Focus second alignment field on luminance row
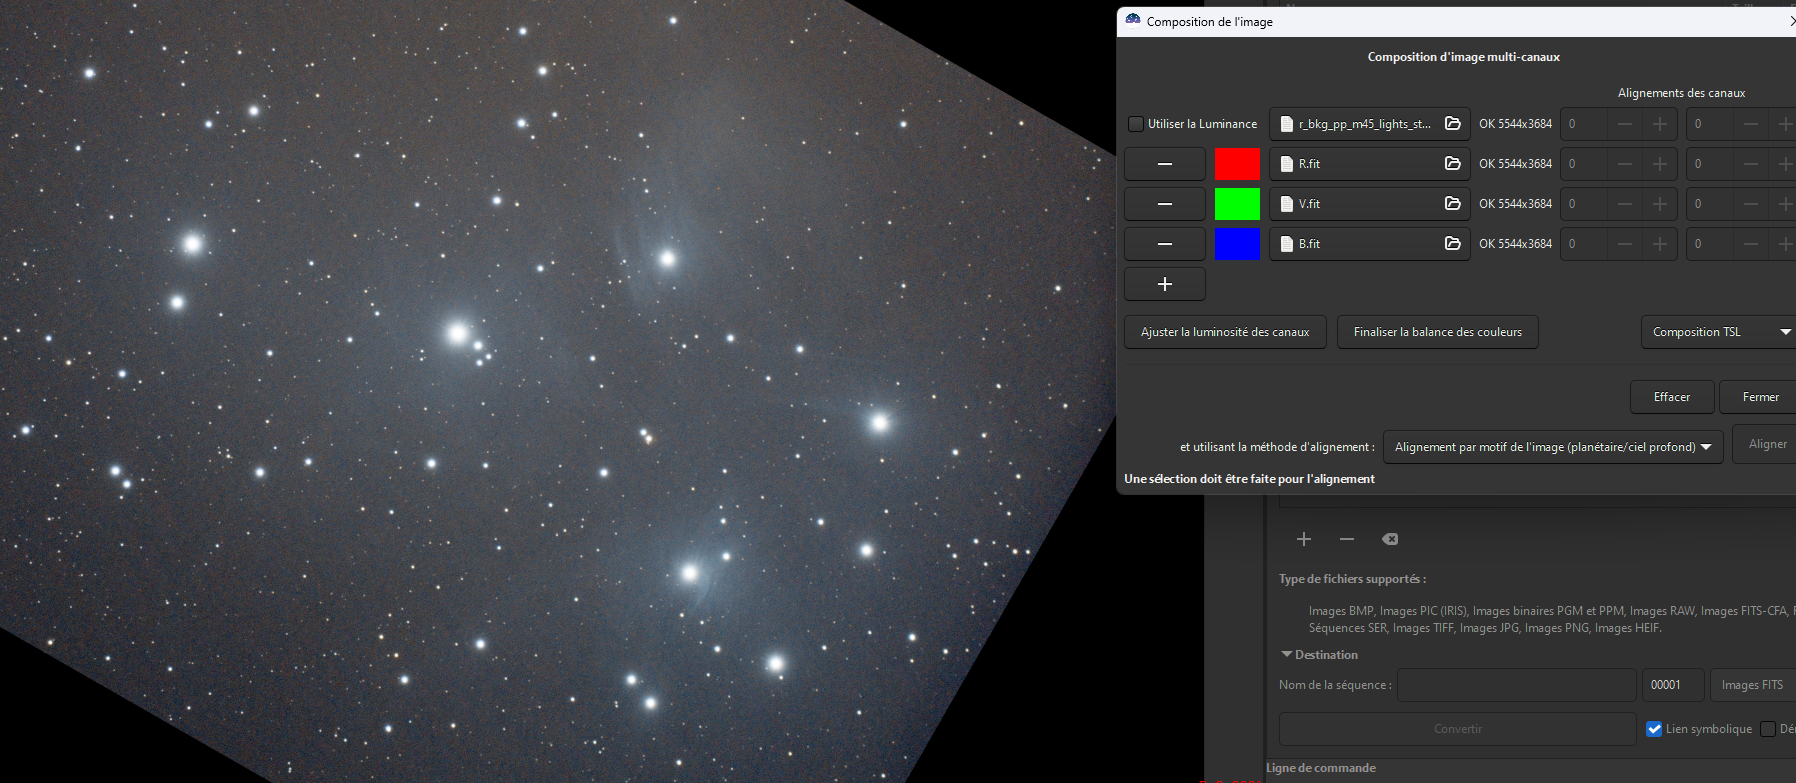This screenshot has height=783, width=1796. point(1710,124)
